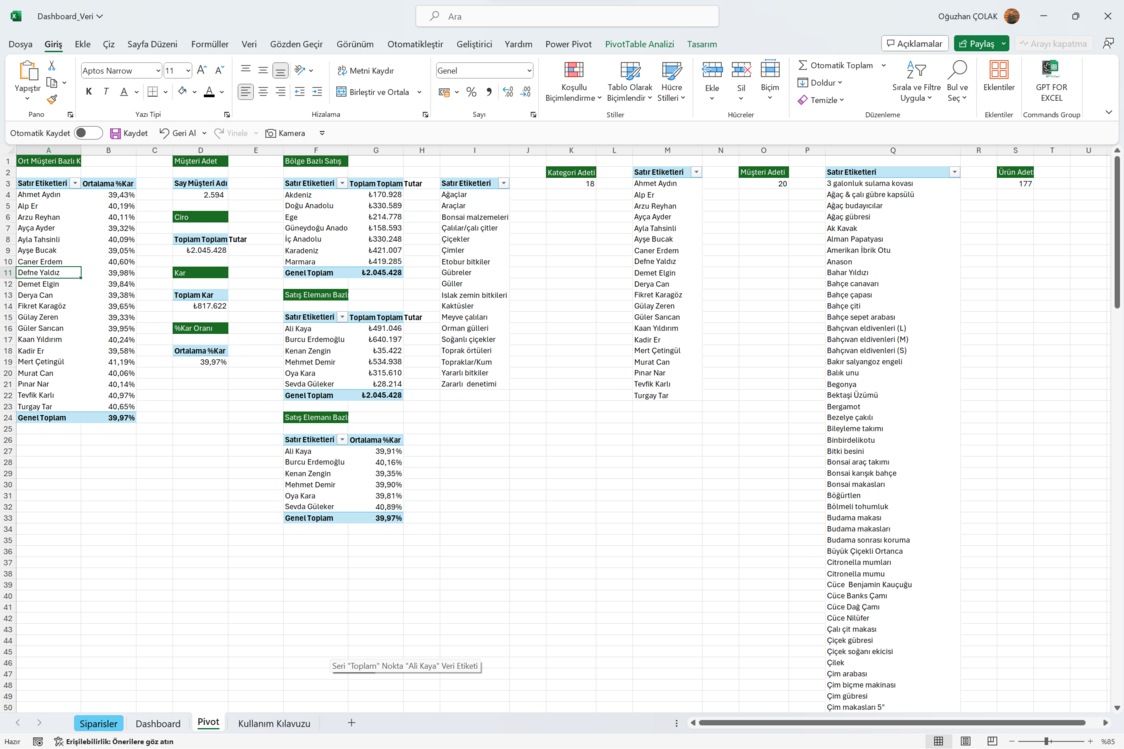Open Tablo Olarak Biçimlendir gallery
This screenshot has height=749, width=1124.
pyautogui.click(x=630, y=82)
